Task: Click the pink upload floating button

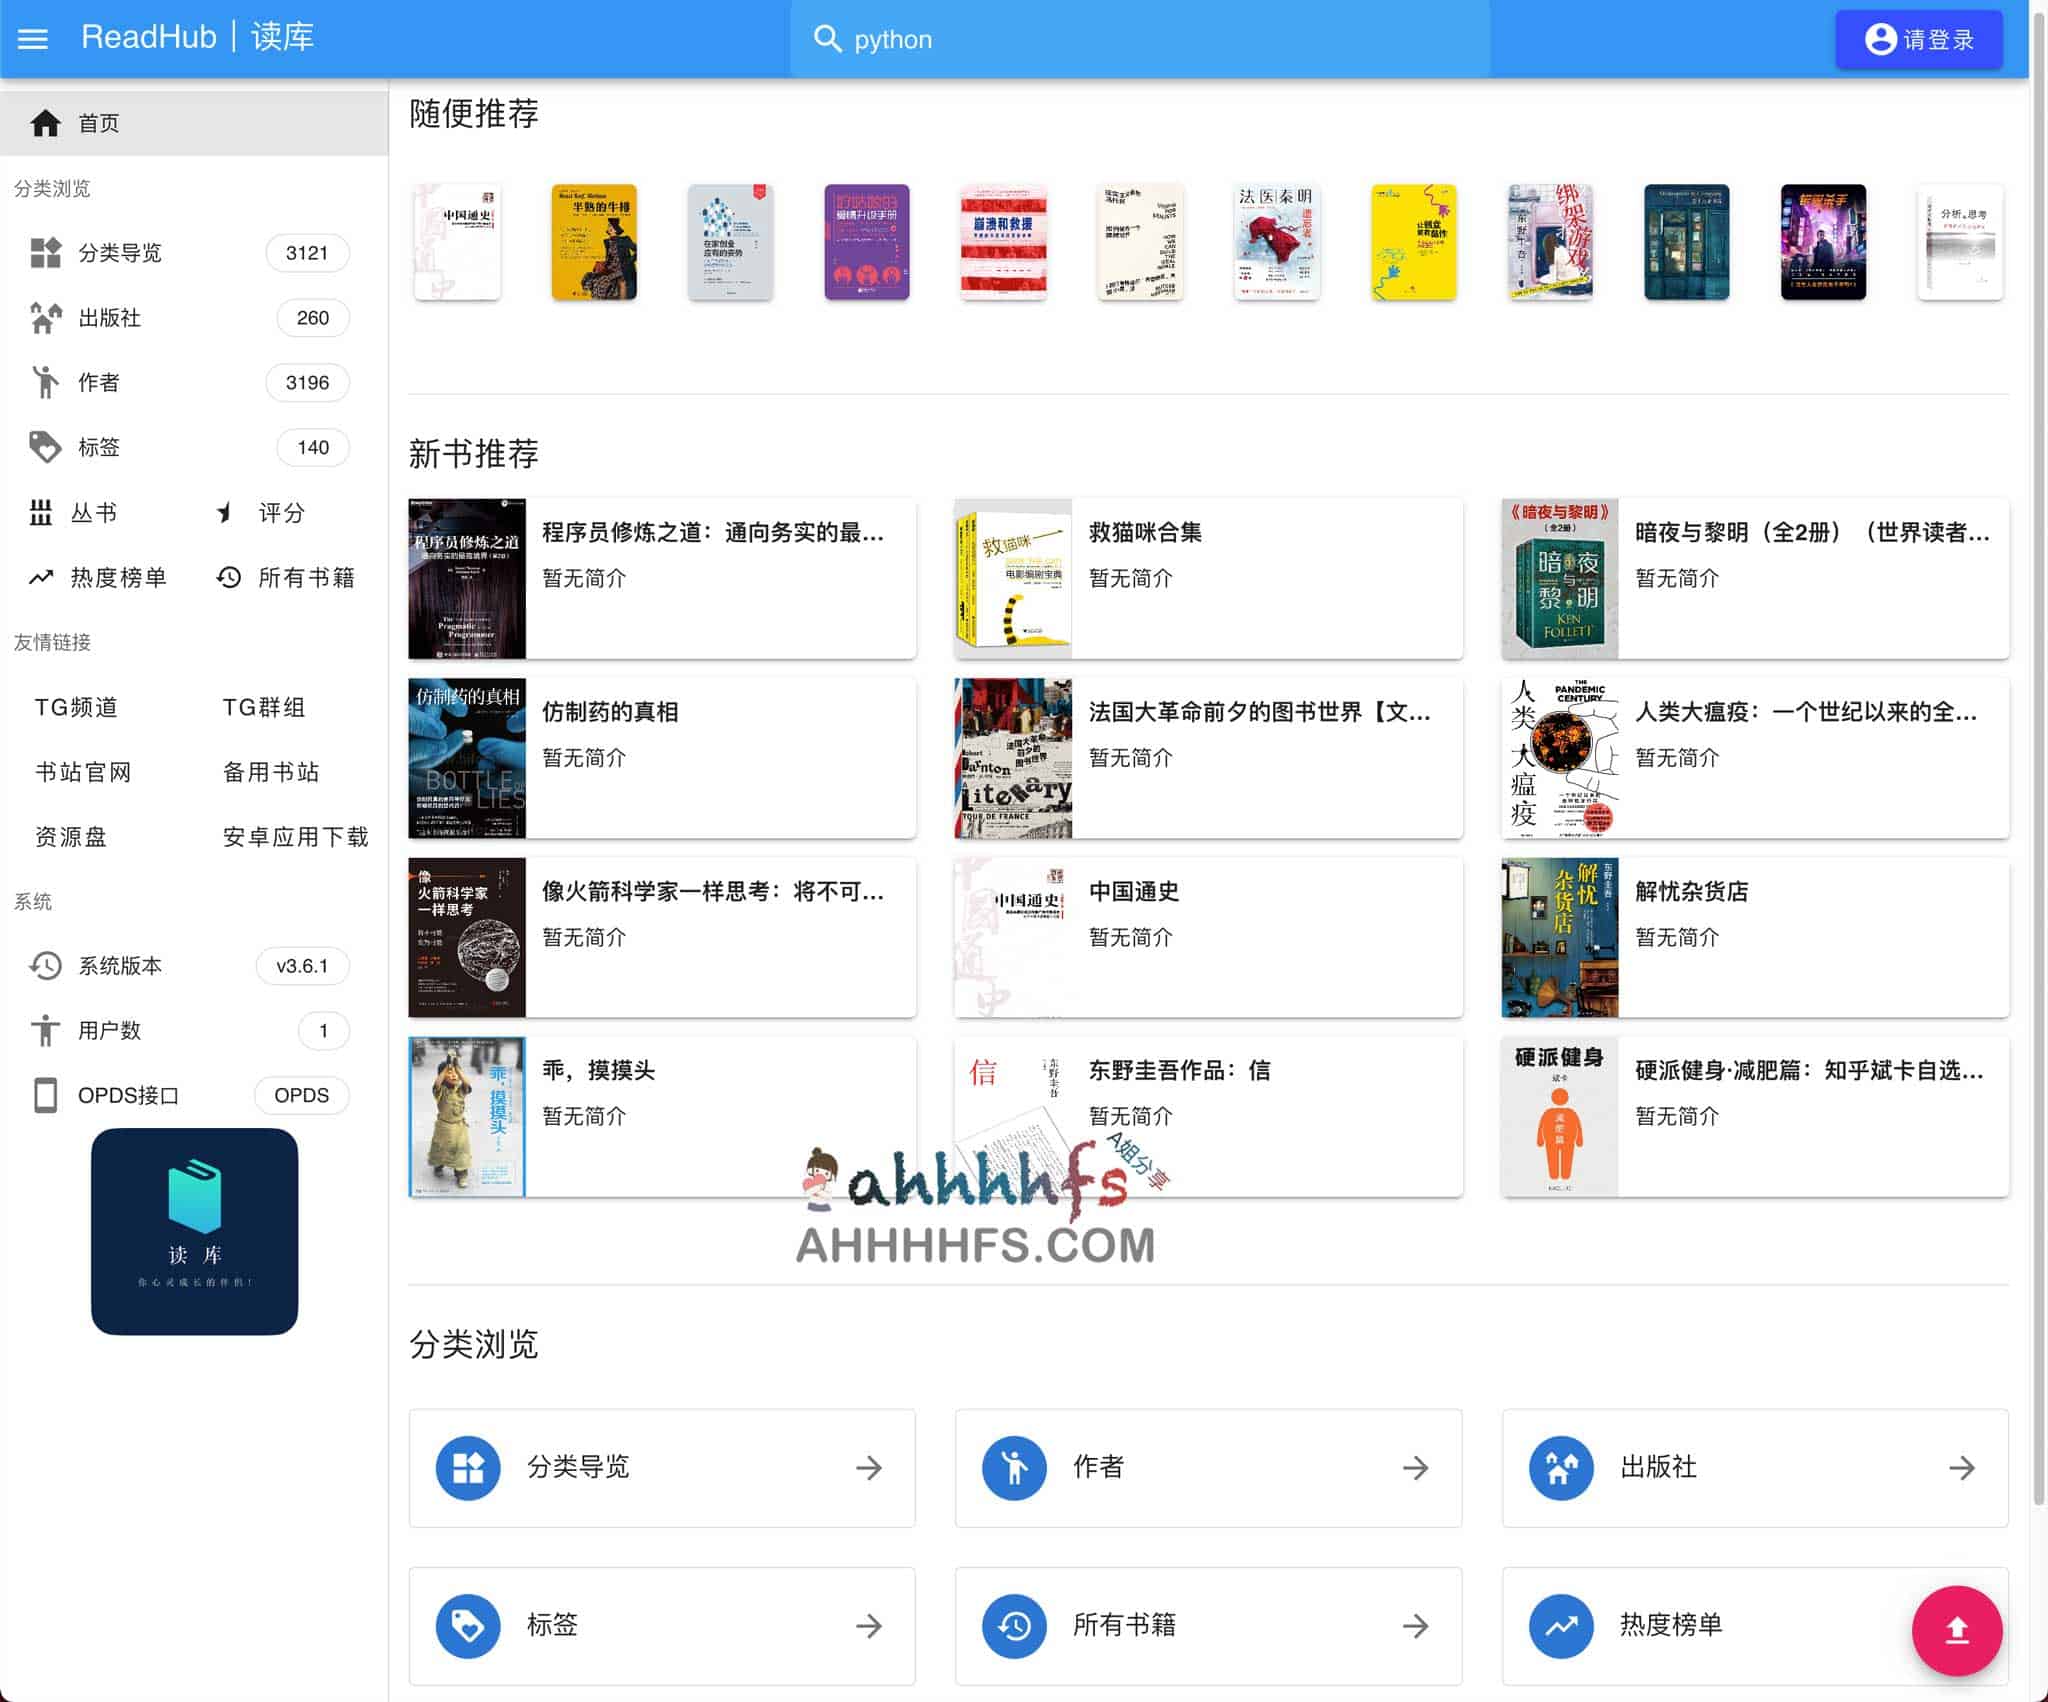Action: (1959, 1630)
